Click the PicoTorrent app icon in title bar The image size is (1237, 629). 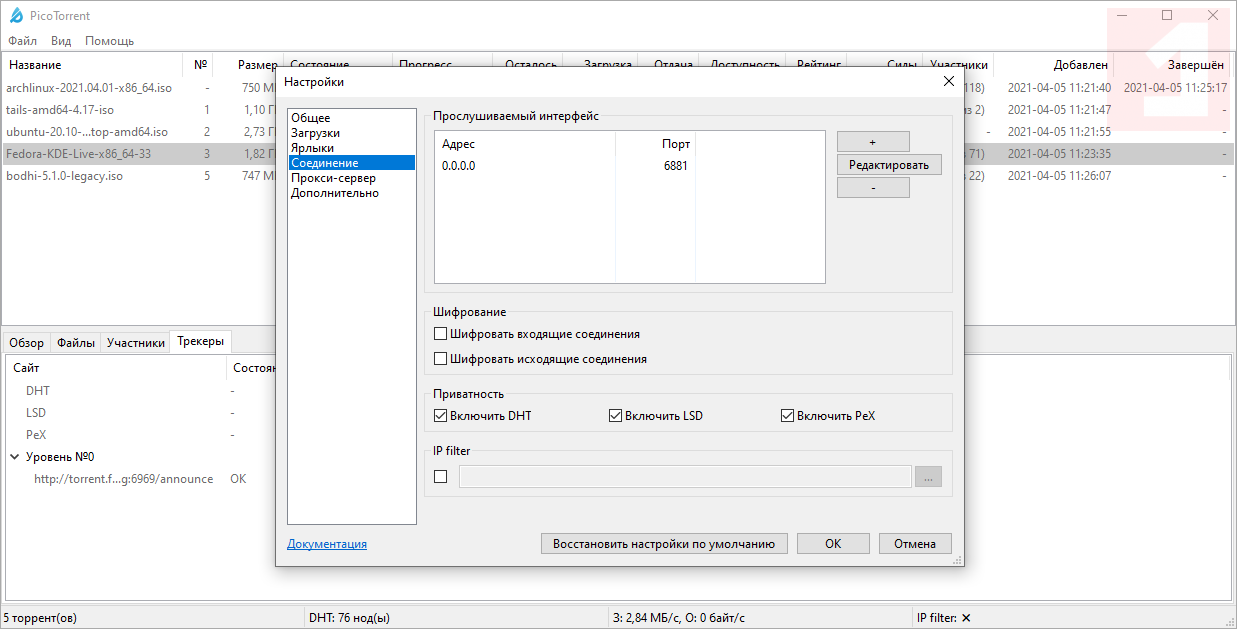[16, 15]
